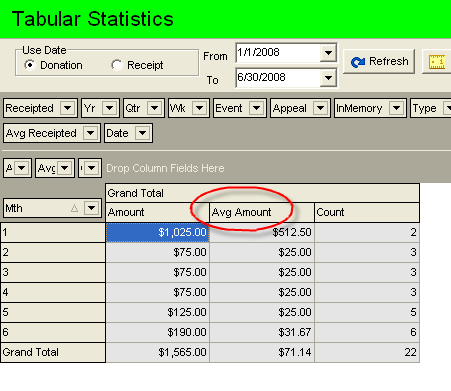
Task: Click the To date field 6/30/2008
Action: 278,78
